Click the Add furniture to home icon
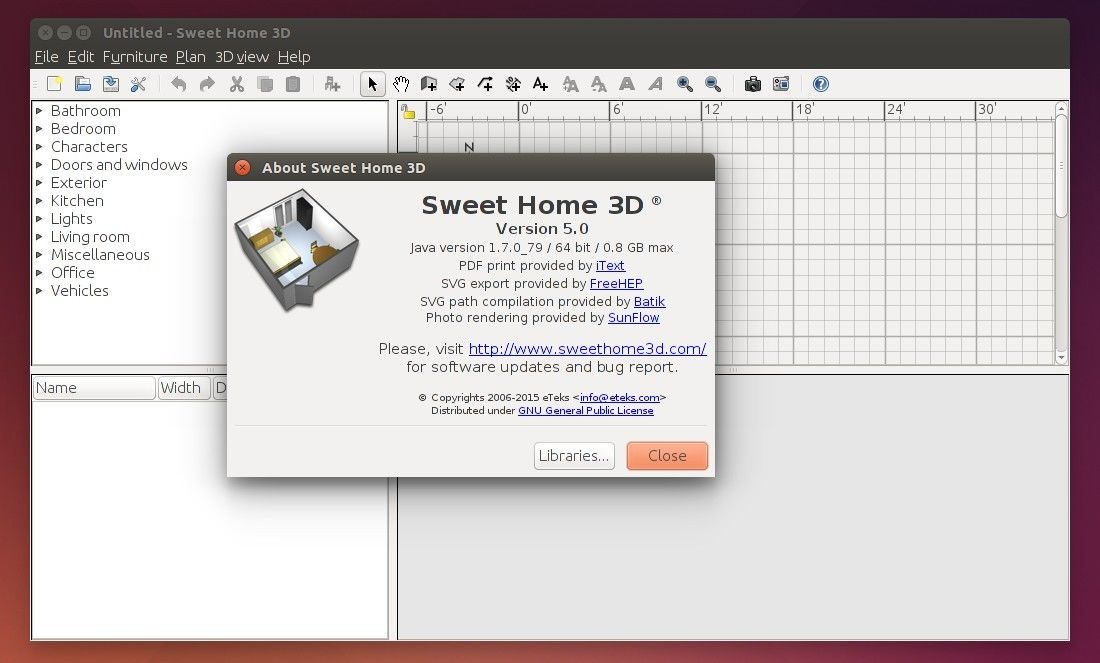This screenshot has width=1100, height=663. tap(332, 84)
